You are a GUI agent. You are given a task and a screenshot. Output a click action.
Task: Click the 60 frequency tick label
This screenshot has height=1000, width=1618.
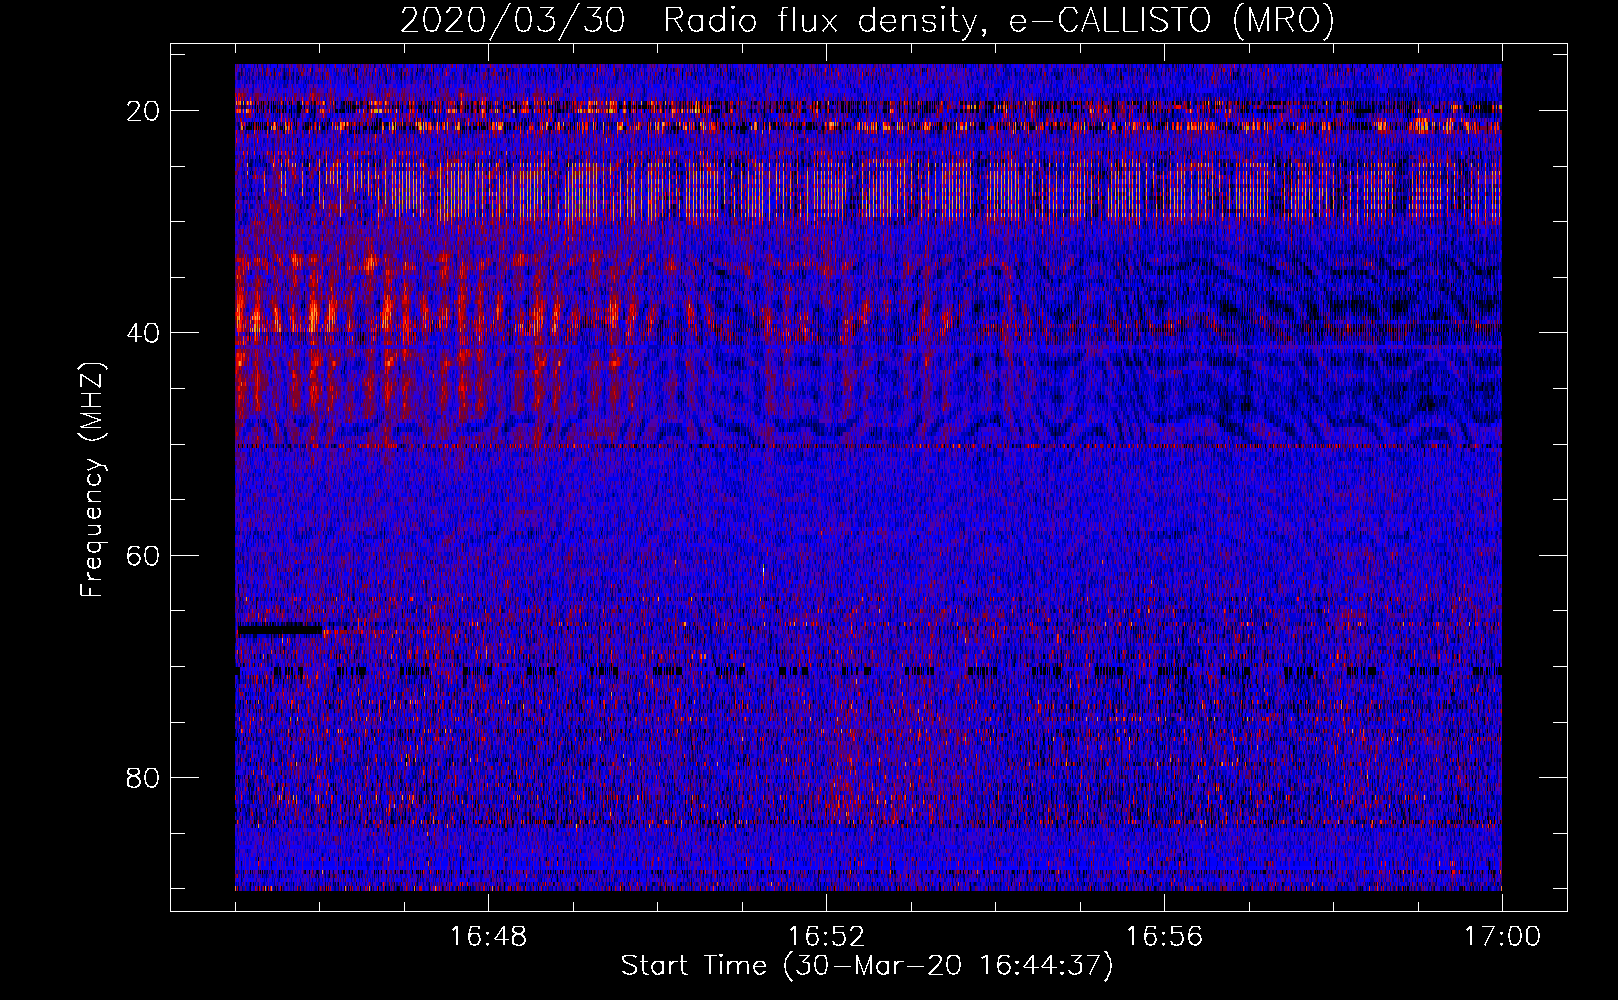pyautogui.click(x=144, y=554)
